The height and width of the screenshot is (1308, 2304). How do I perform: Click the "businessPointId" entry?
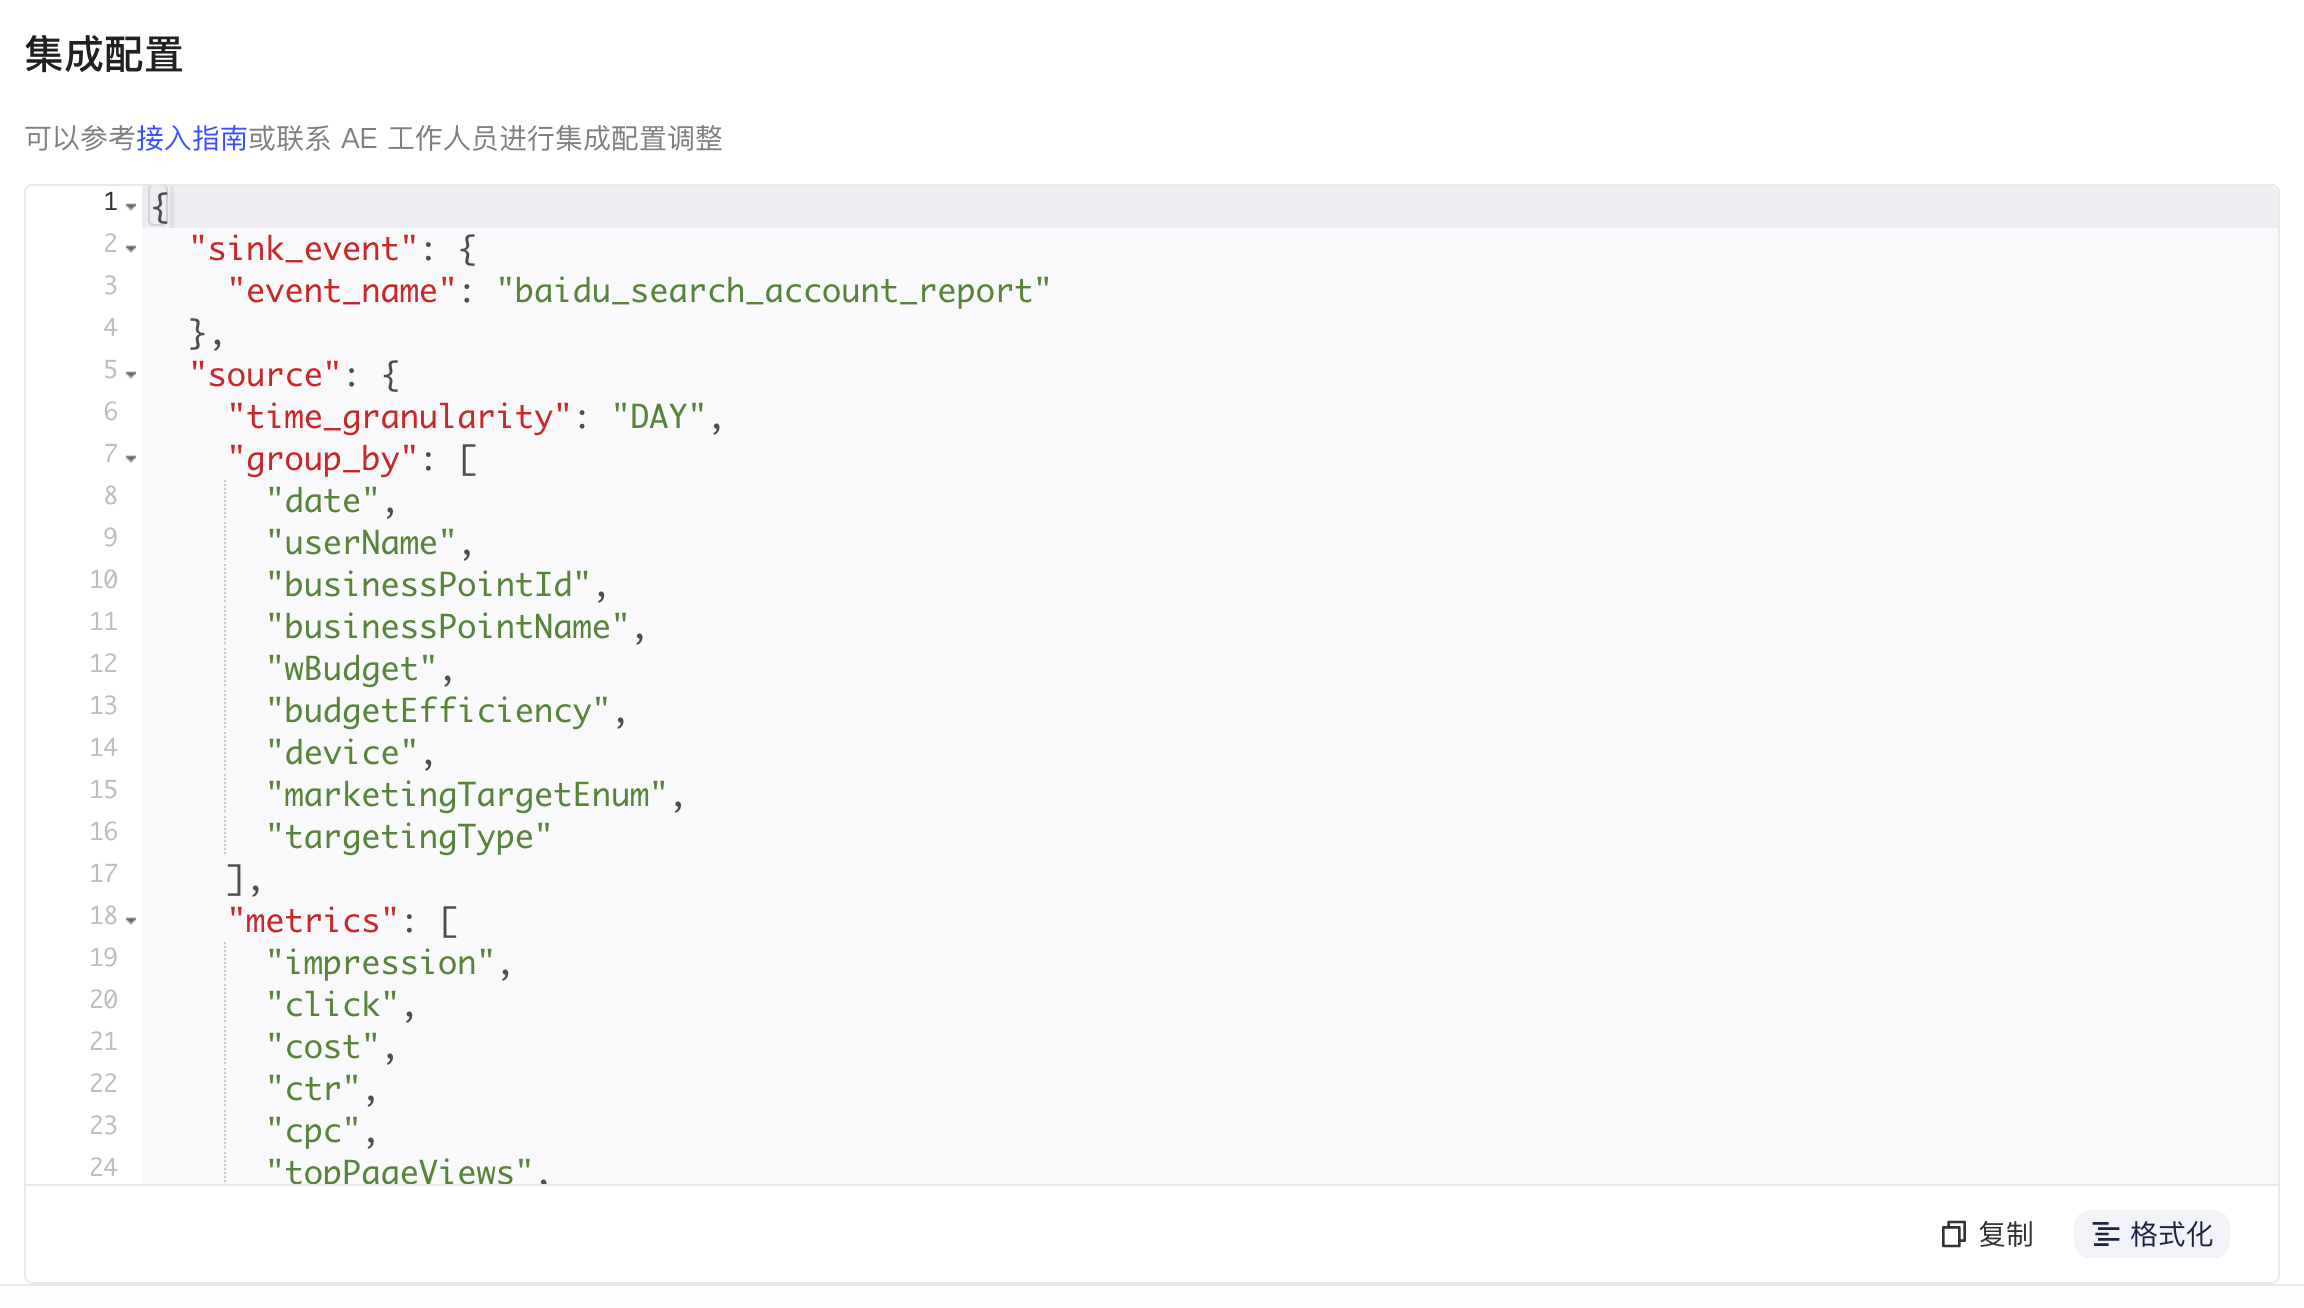428,584
